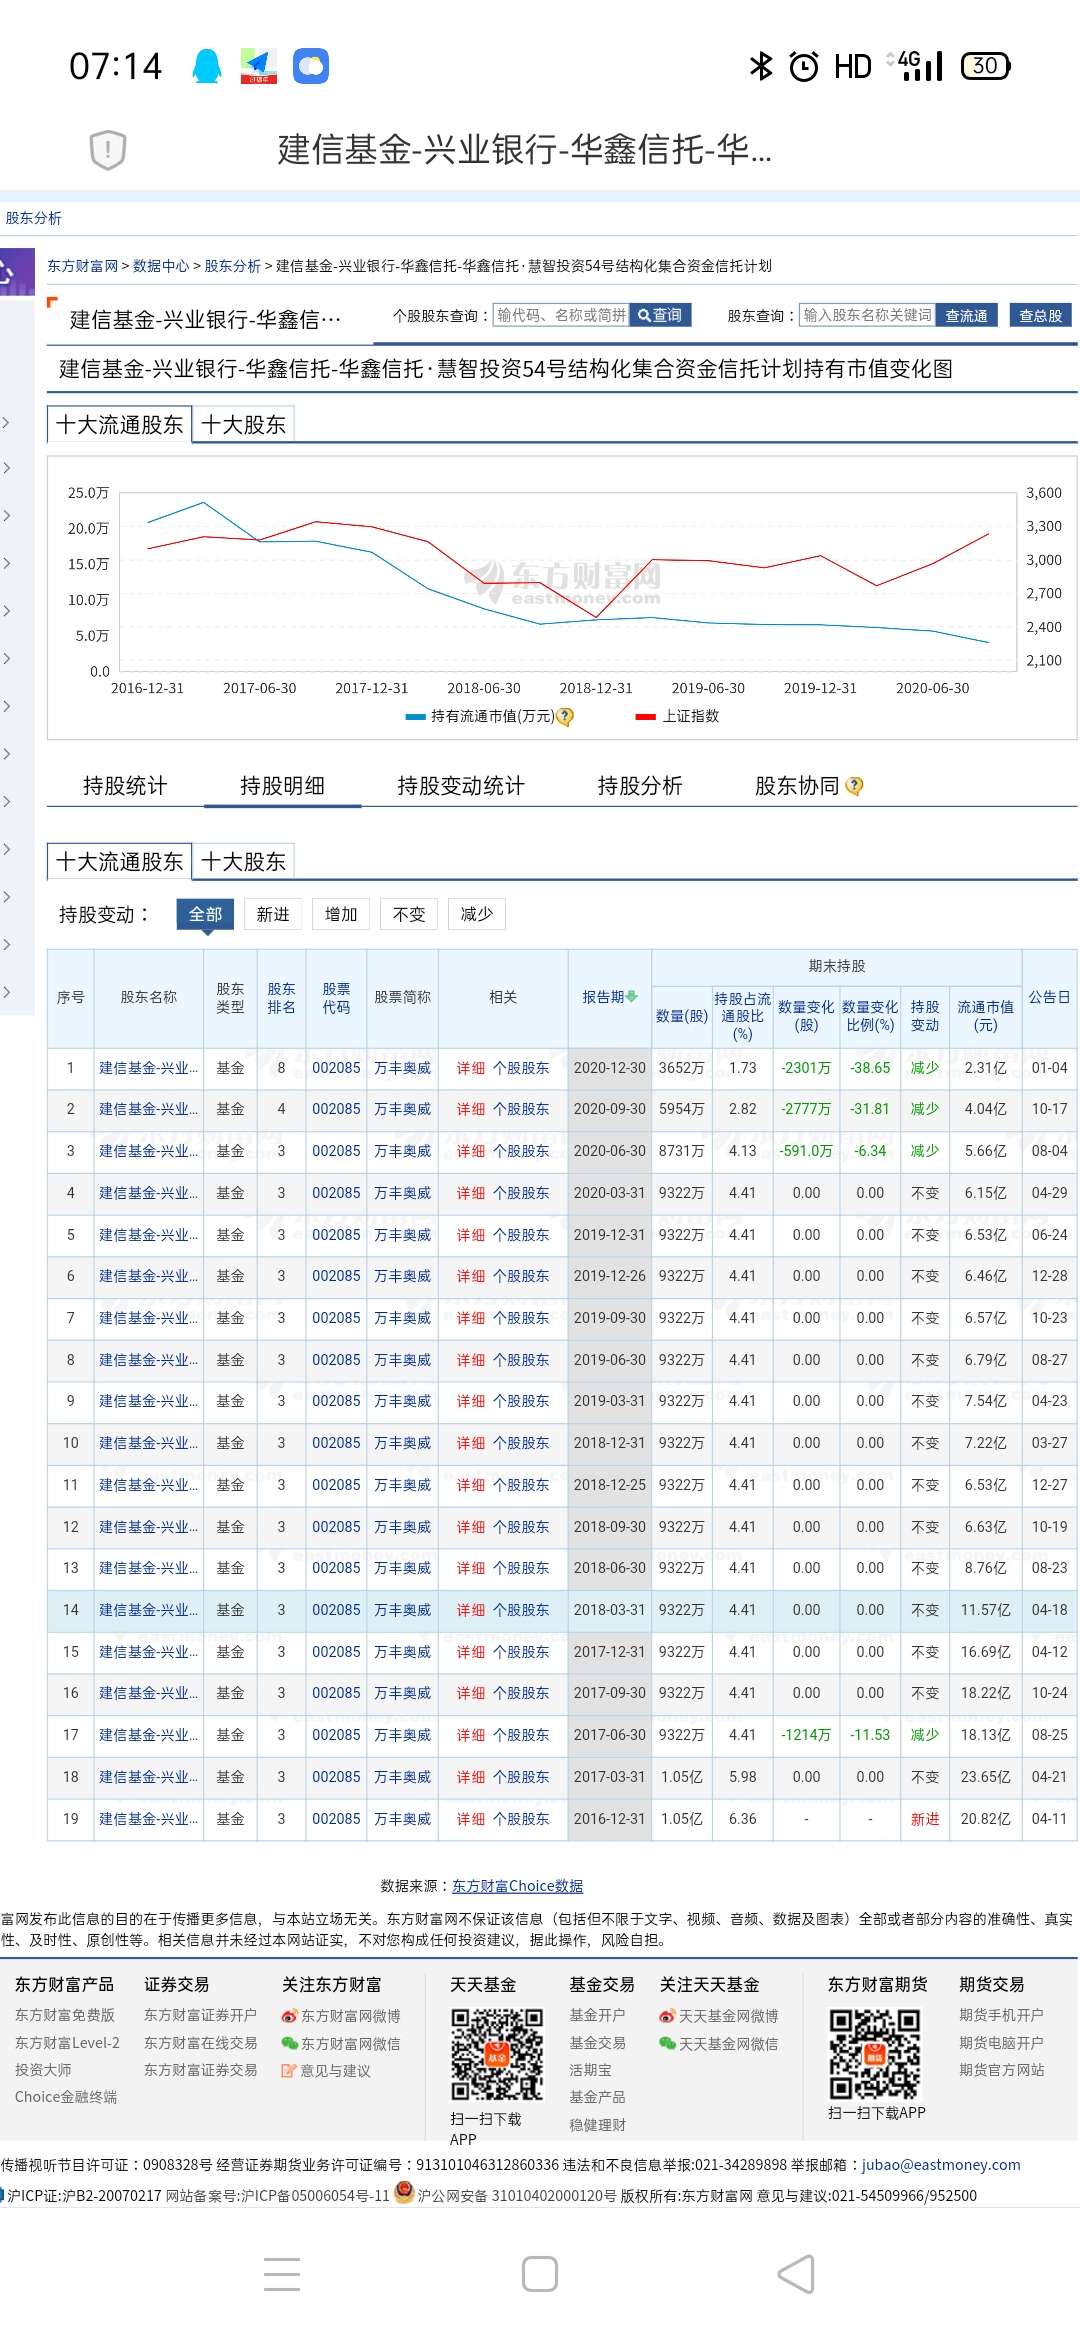Image resolution: width=1080 pixels, height=2340 pixels.
Task: Switch table to 十大股东 tab
Action: (243, 862)
